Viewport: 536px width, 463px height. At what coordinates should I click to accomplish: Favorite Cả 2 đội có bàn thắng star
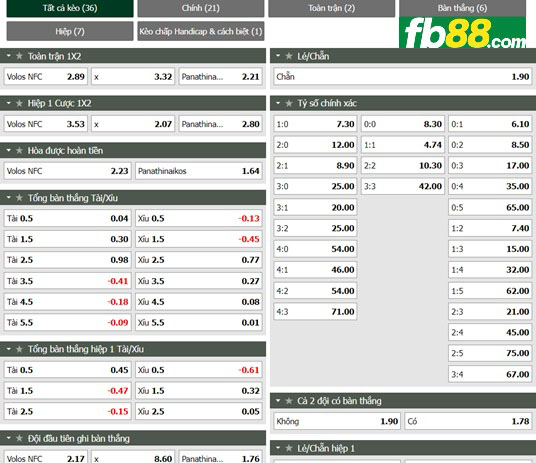tap(289, 401)
